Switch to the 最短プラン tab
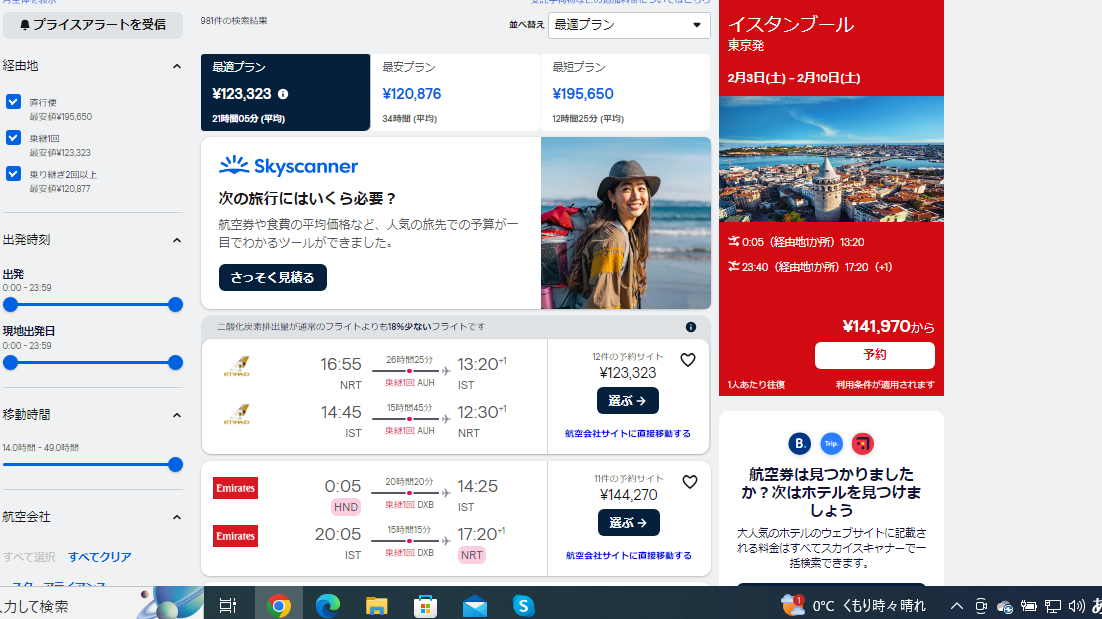 (625, 93)
